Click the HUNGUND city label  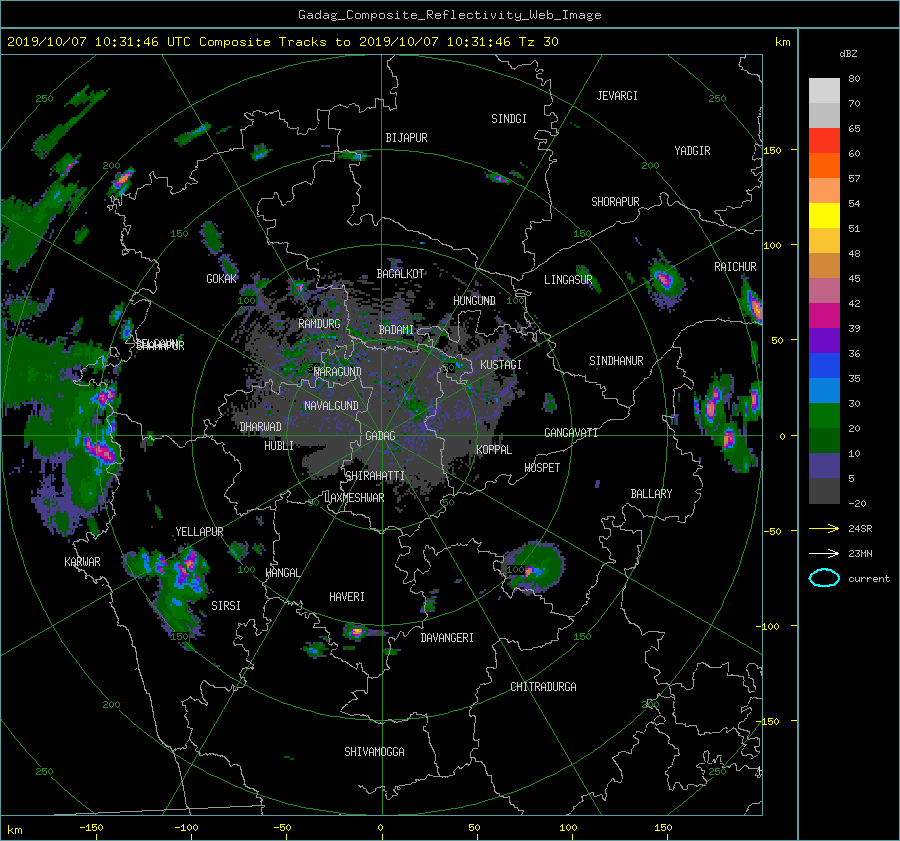[x=474, y=301]
